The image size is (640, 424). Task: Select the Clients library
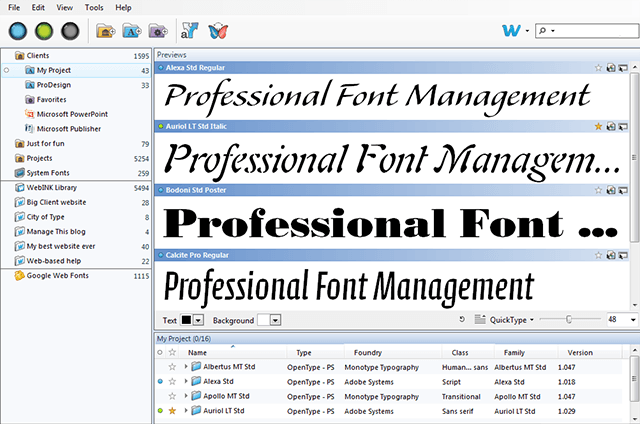[76, 55]
